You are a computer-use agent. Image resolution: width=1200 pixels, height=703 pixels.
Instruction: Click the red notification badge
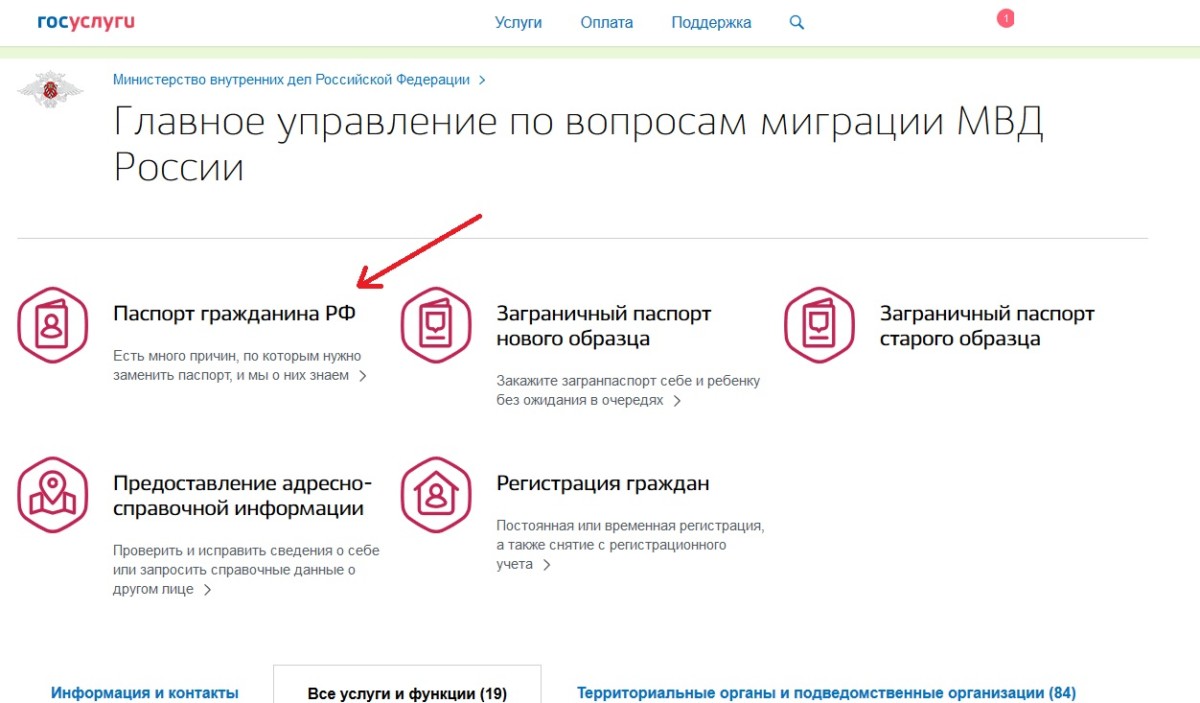pos(1005,18)
